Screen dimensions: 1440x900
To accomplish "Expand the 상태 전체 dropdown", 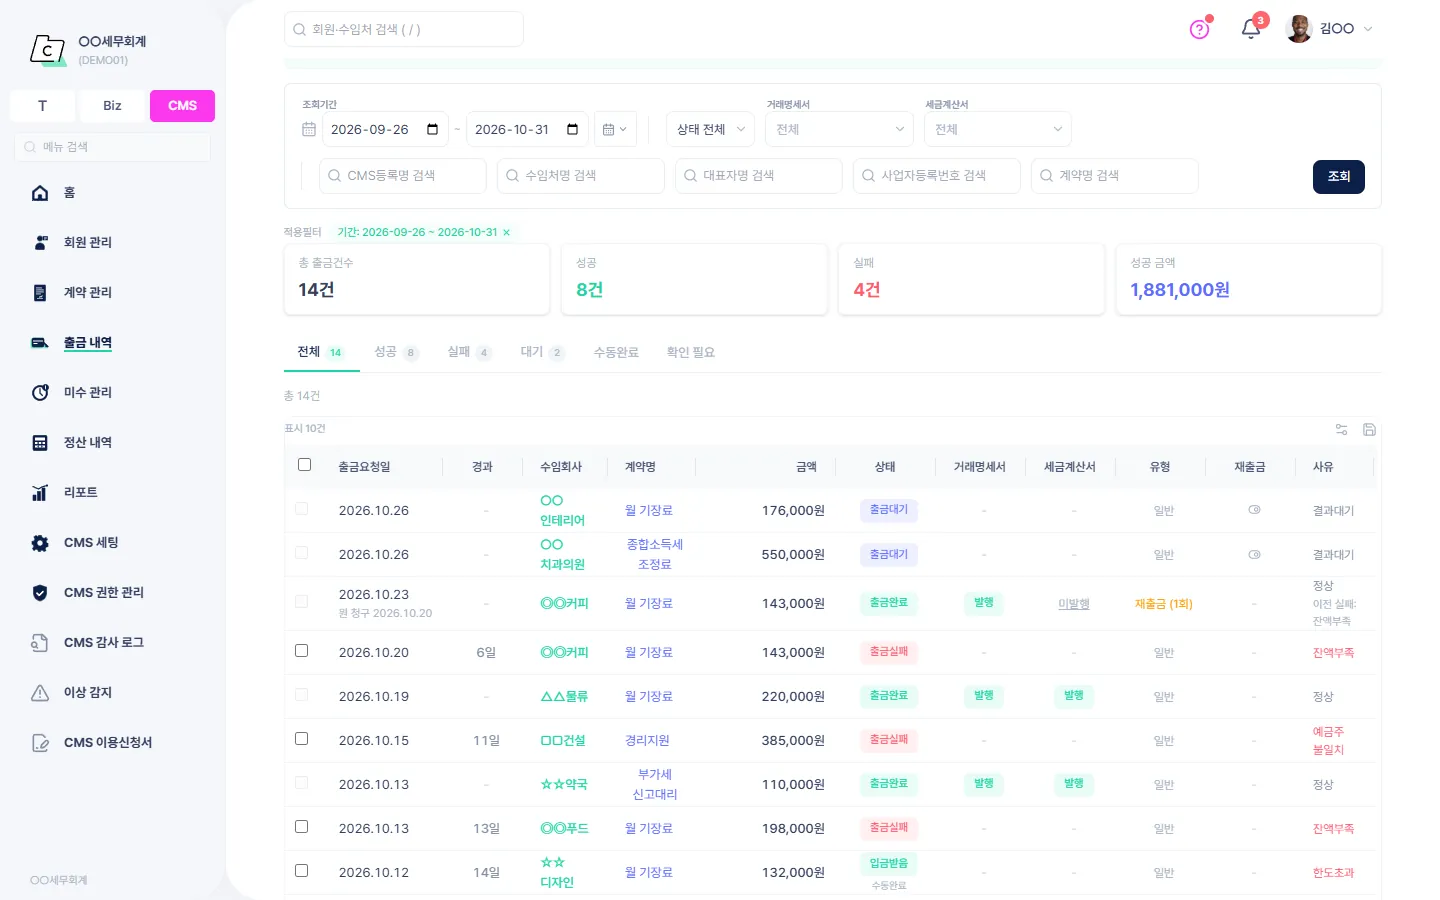I will [x=711, y=129].
